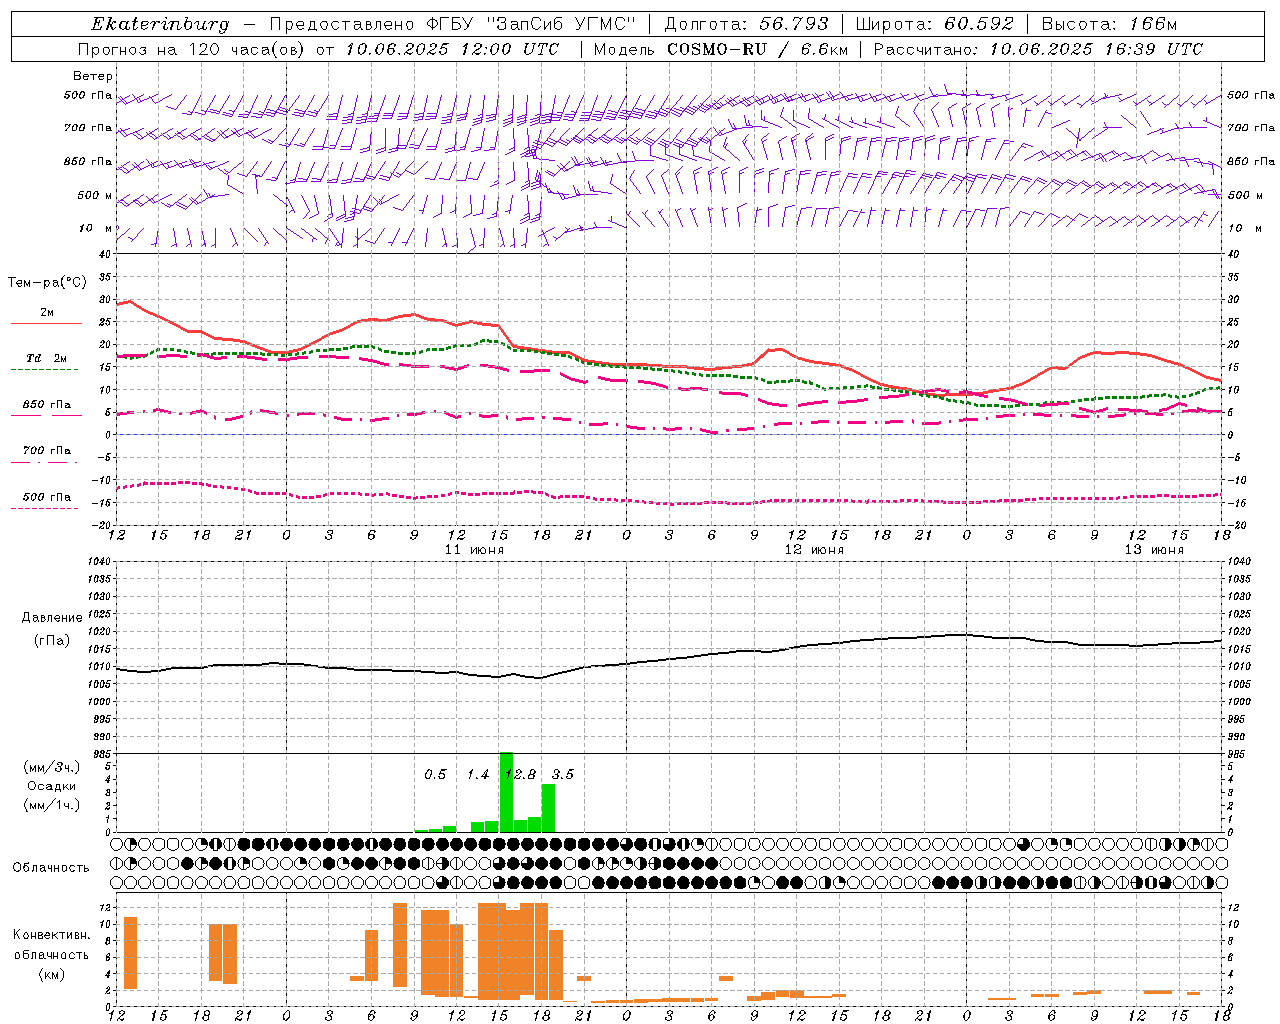Click the Долгота: 56.793 value
This screenshot has width=1280, height=1024.
[746, 24]
